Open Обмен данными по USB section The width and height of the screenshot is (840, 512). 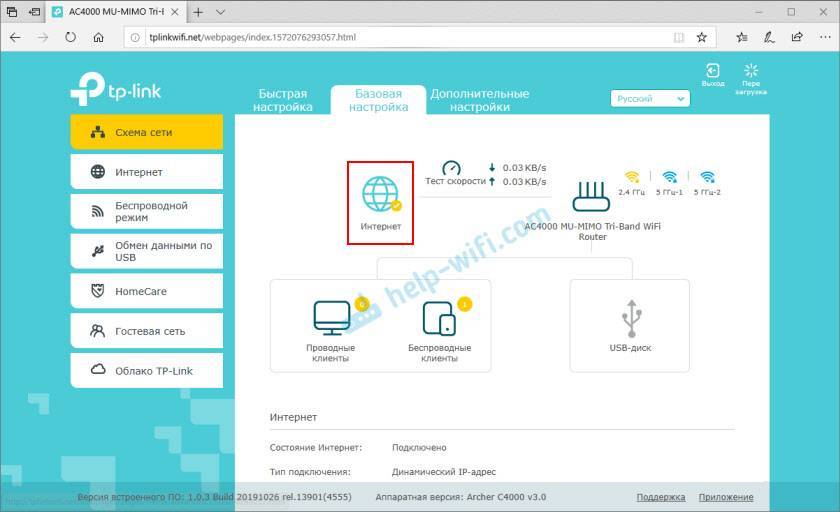pos(146,251)
